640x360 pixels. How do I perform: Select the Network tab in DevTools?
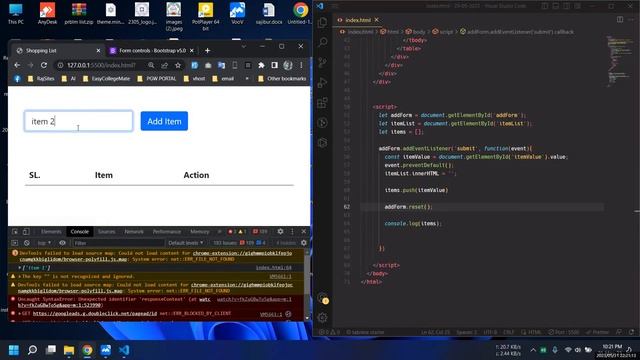(134, 231)
